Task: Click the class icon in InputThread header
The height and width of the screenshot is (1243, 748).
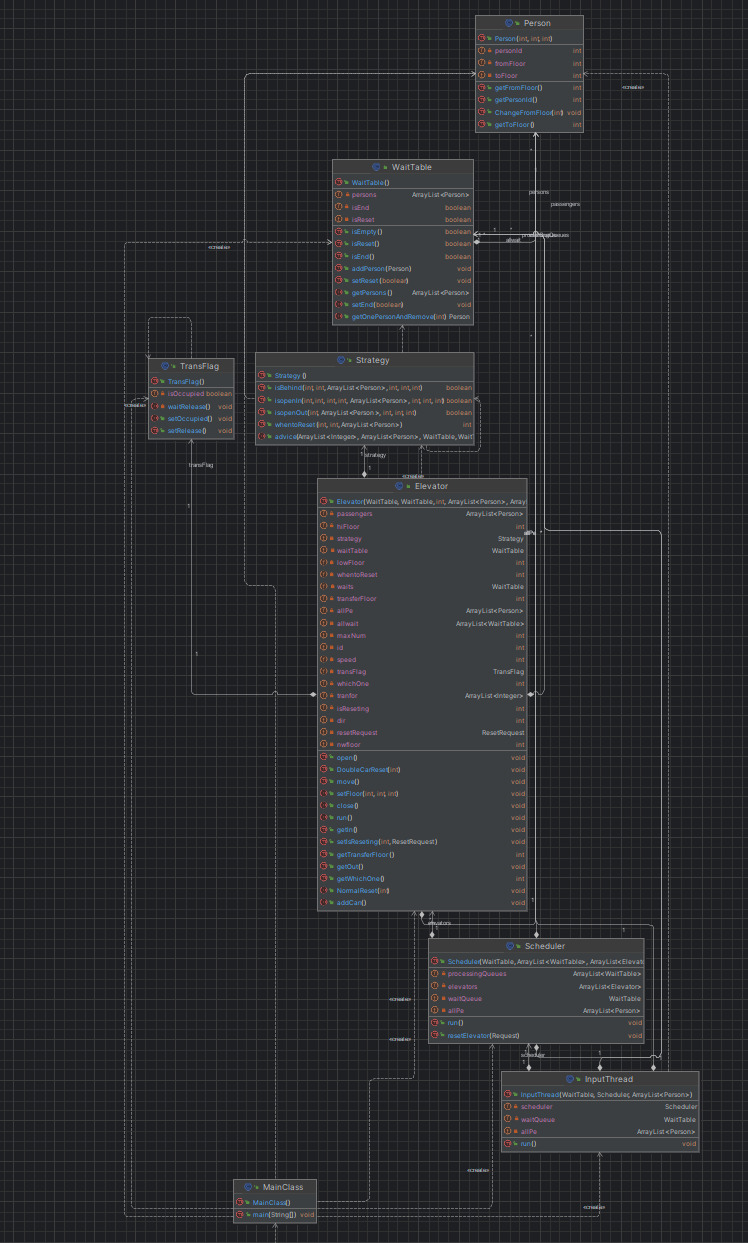Action: pyautogui.click(x=569, y=1079)
